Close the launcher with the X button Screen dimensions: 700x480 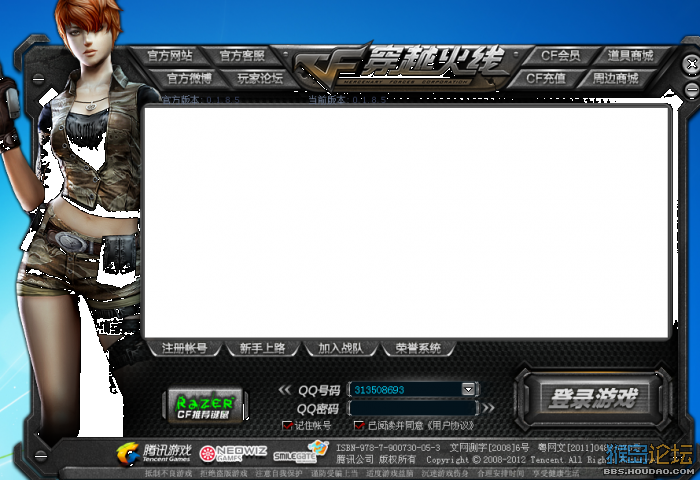[691, 64]
